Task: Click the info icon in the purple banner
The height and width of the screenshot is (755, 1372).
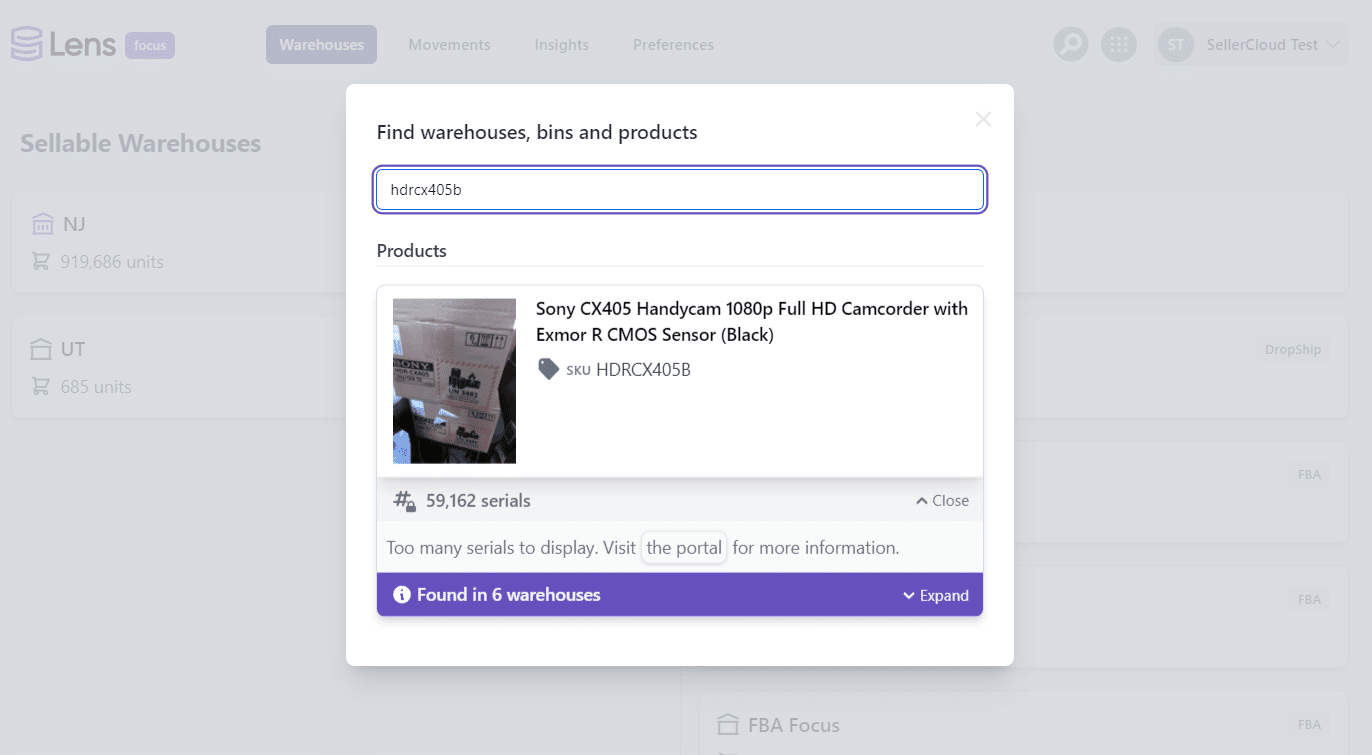Action: point(401,594)
